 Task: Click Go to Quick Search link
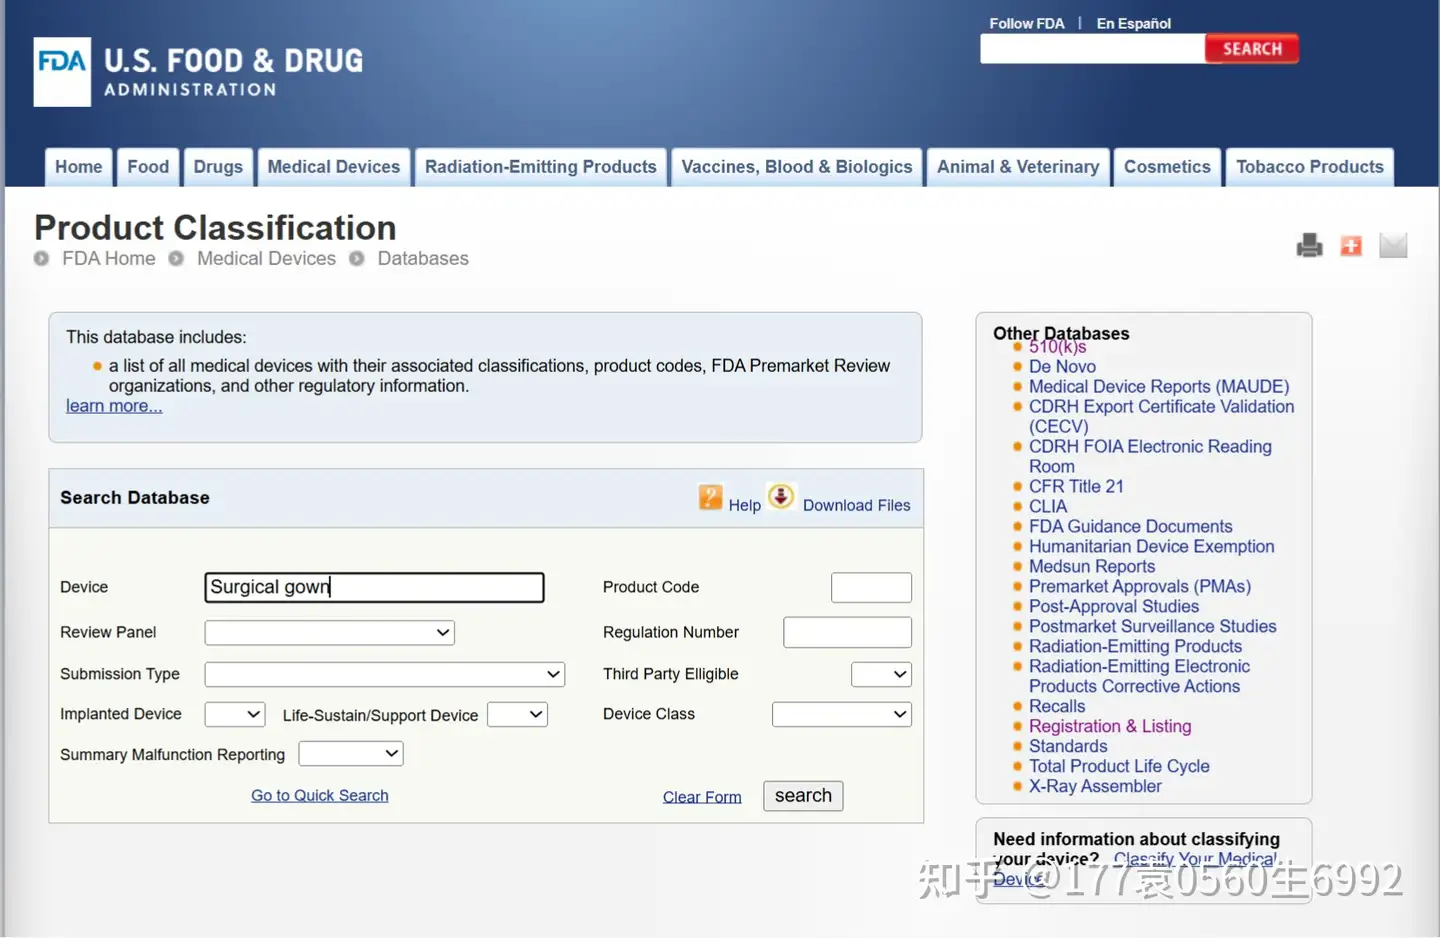pyautogui.click(x=320, y=795)
